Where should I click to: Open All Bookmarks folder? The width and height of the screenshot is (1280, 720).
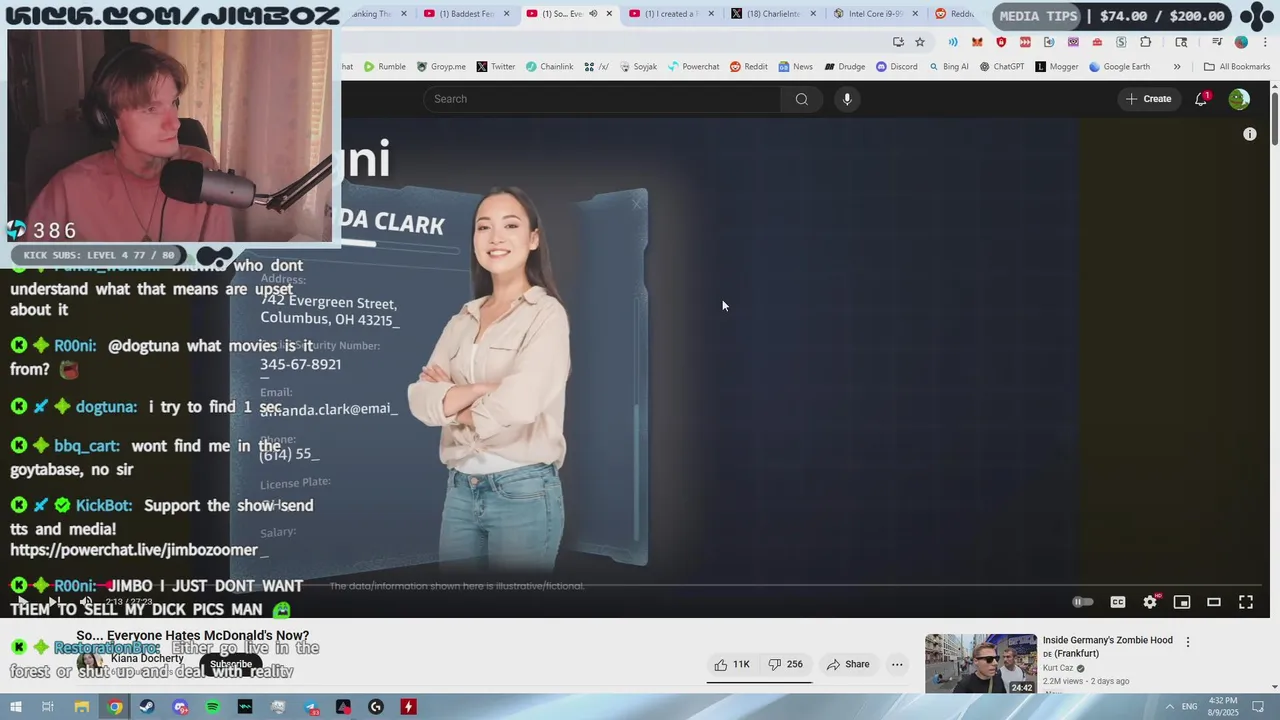coord(1237,67)
